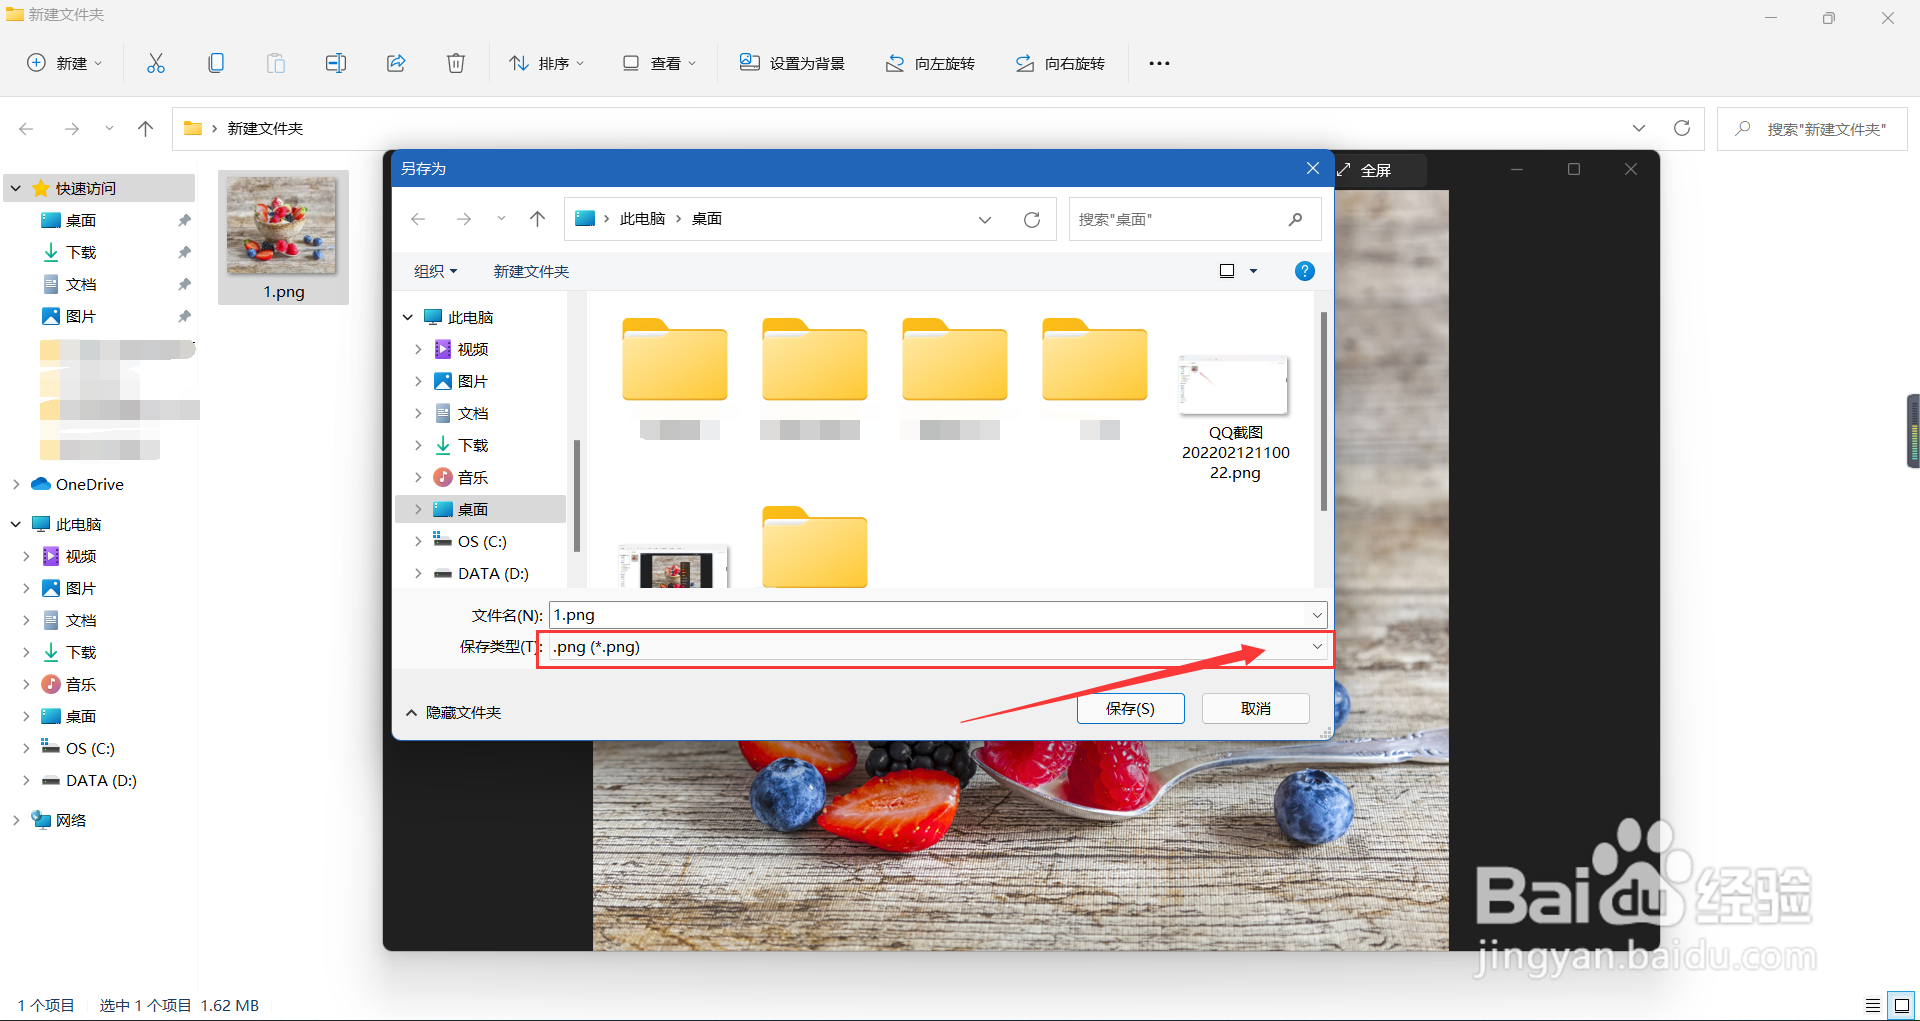Collapse 此电脑 in the dialog tree
The height and width of the screenshot is (1021, 1920).
pos(408,317)
